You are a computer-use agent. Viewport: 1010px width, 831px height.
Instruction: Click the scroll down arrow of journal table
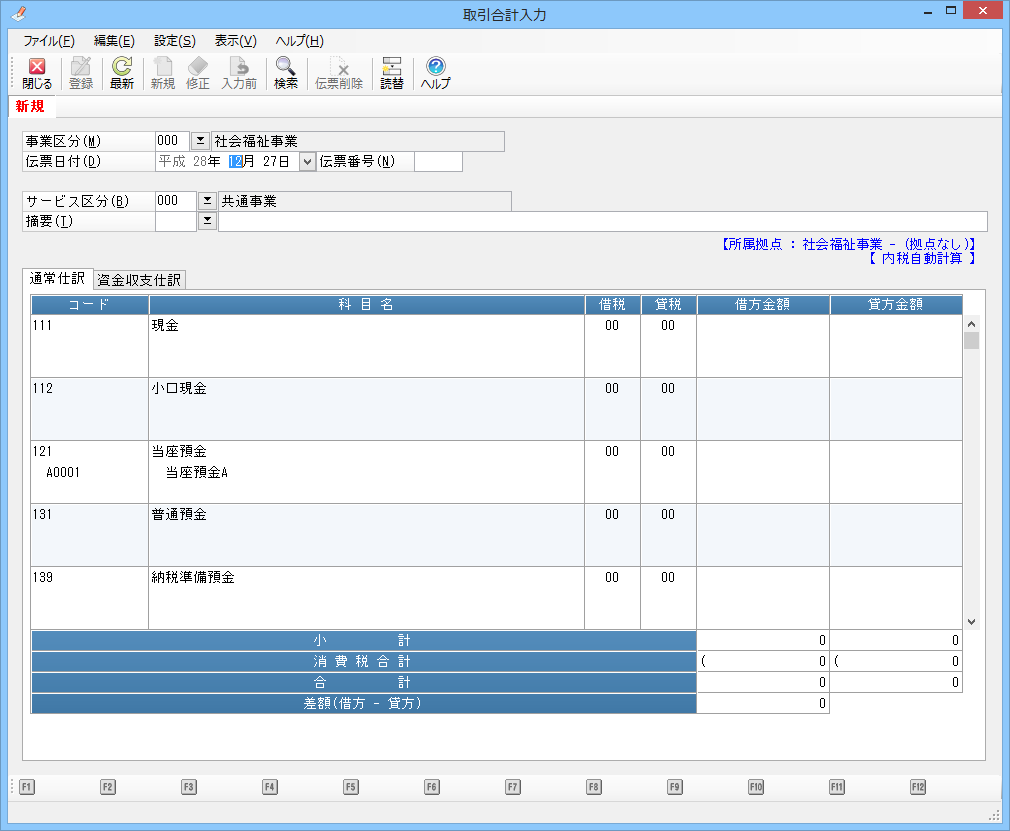pyautogui.click(x=971, y=621)
